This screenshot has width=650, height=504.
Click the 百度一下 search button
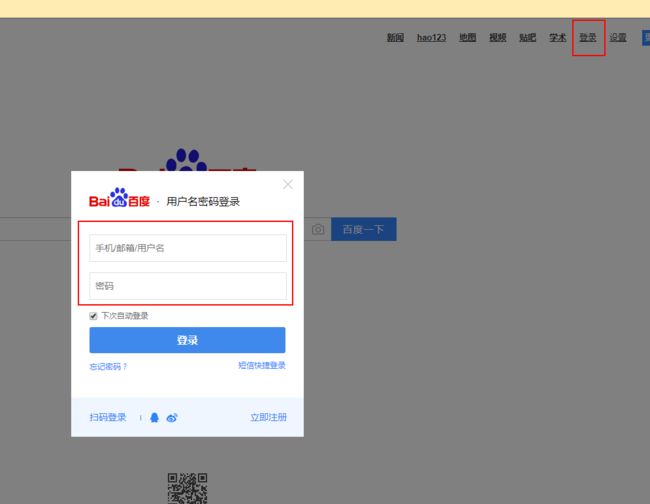point(364,229)
